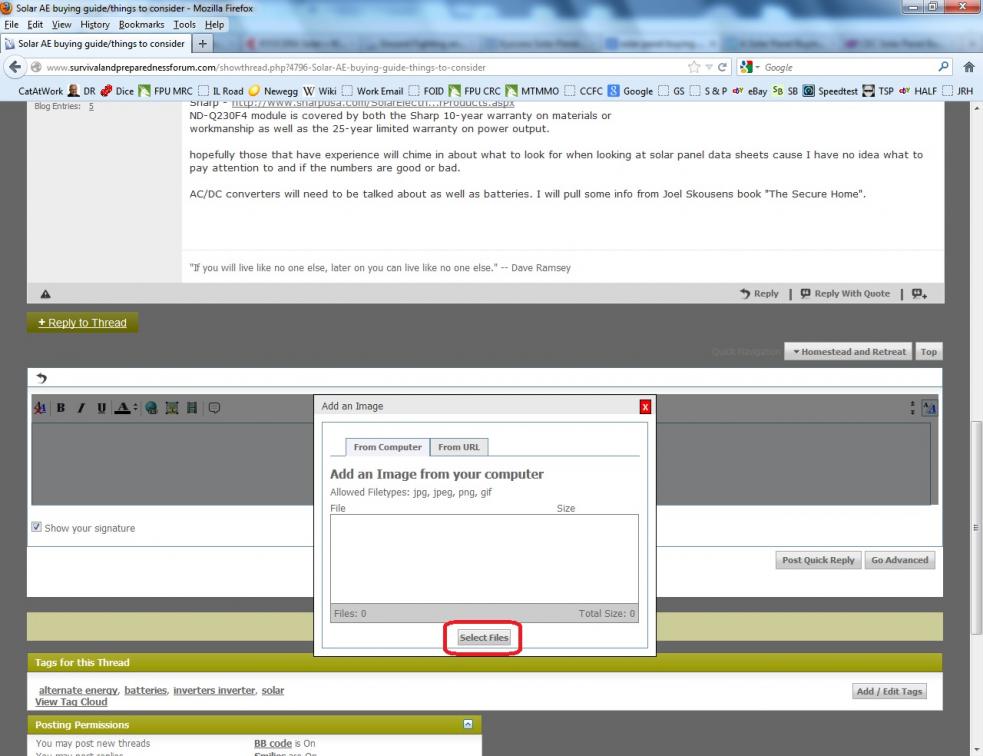Collapse the Posting Permissions panel
The width and height of the screenshot is (983, 756).
[466, 723]
